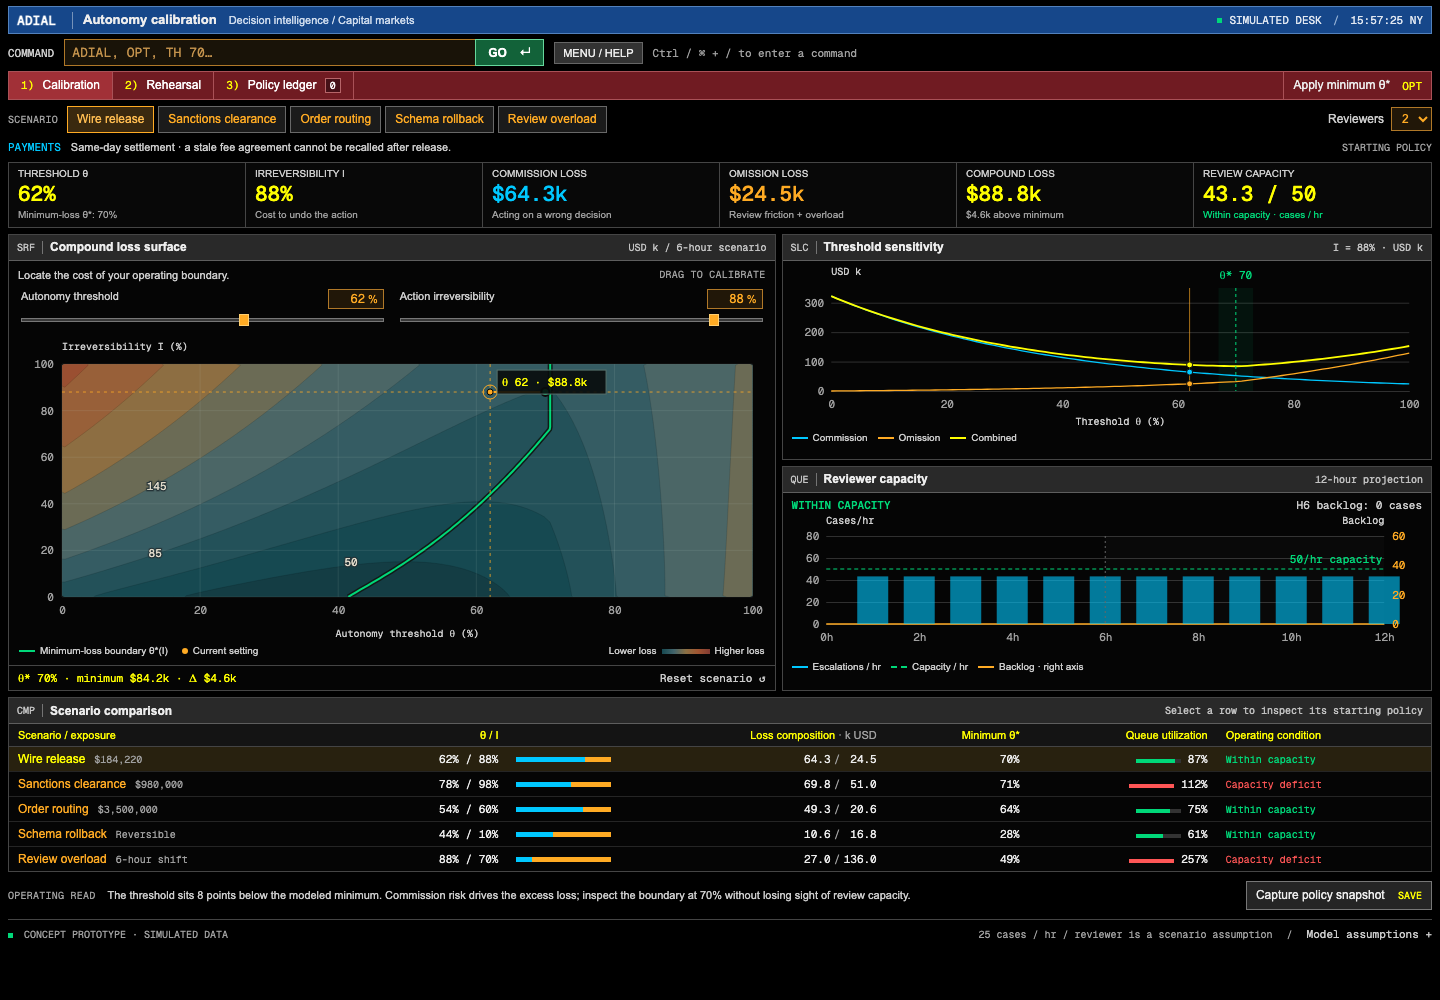1440x1000 pixels.
Task: Select the Order routing scenario
Action: pyautogui.click(x=336, y=119)
